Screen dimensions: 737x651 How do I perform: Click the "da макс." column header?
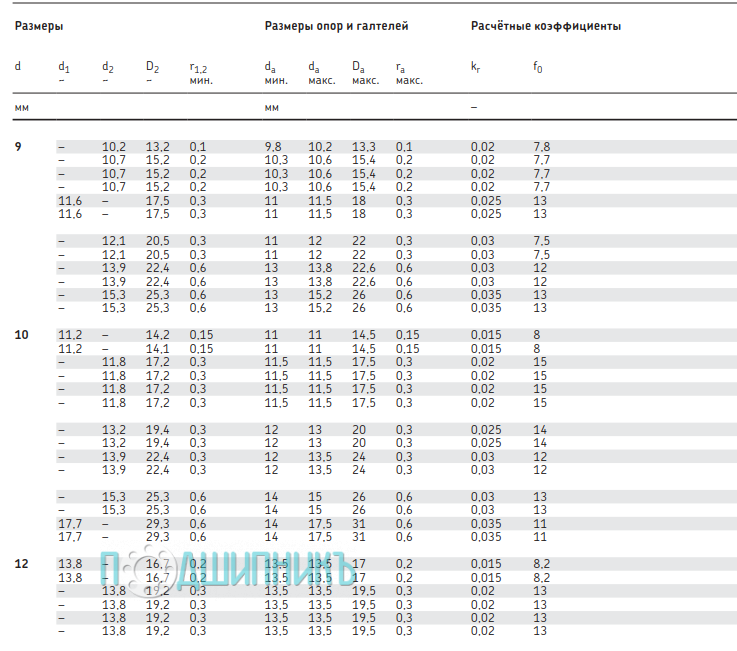(321, 73)
